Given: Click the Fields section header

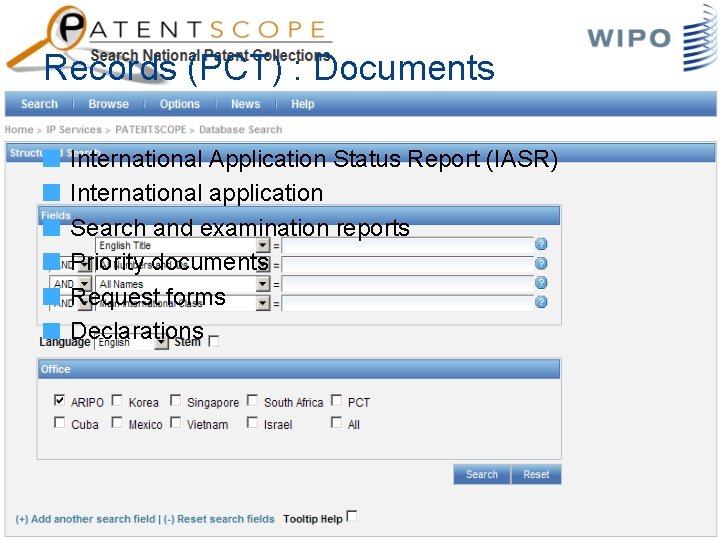Looking at the screenshot, I should click(x=299, y=215).
